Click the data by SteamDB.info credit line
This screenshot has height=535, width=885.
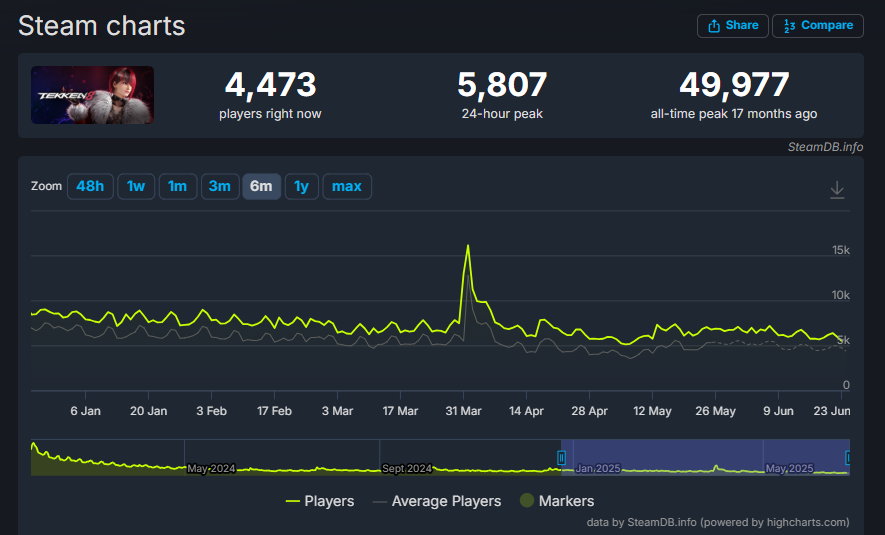(718, 523)
